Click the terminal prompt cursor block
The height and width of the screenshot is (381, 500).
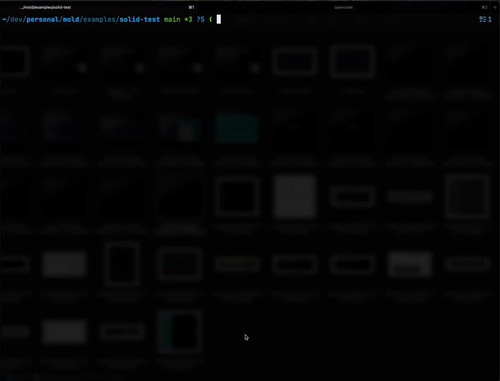(219, 19)
